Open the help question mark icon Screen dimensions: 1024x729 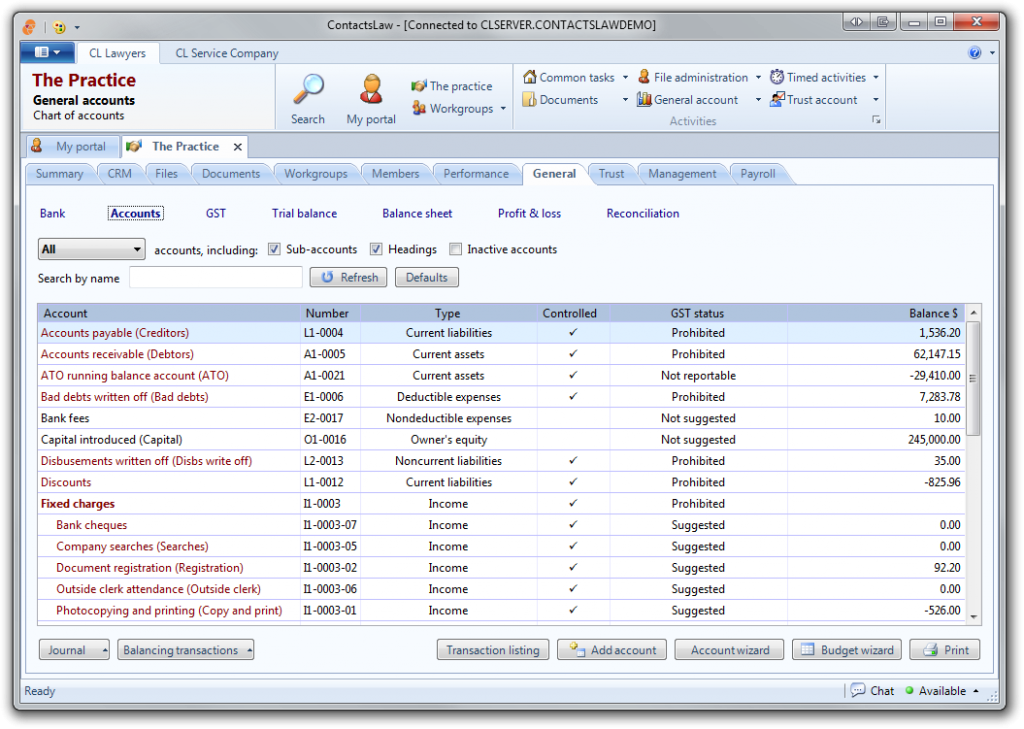pyautogui.click(x=975, y=53)
